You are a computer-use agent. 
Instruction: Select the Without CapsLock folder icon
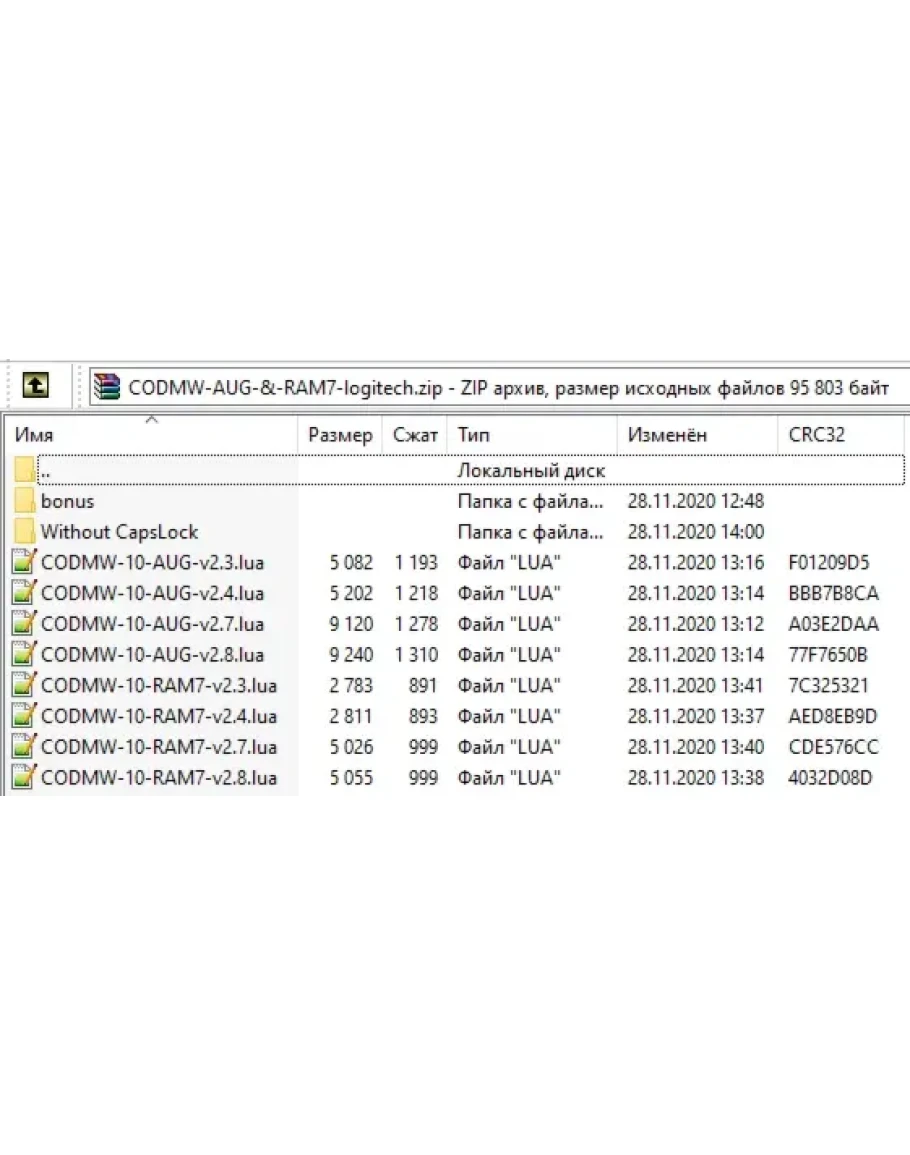25,531
